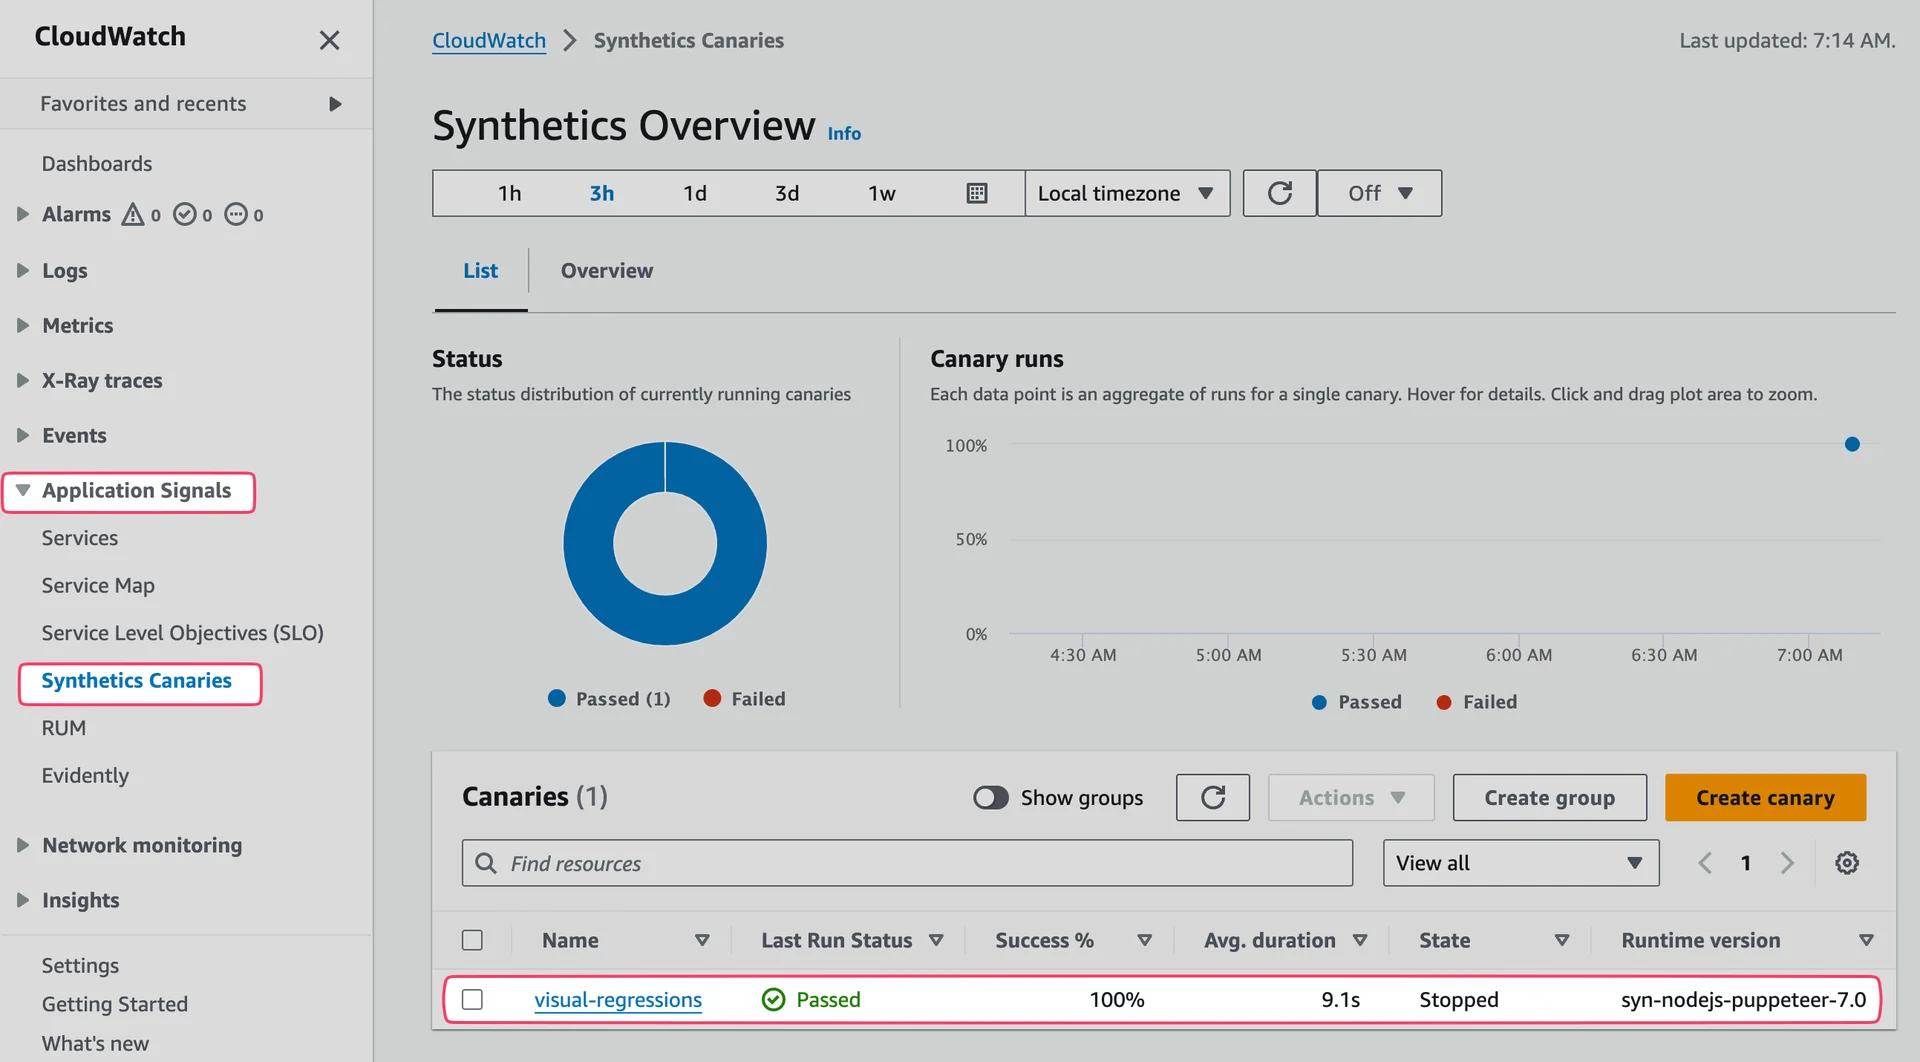Enable the Show groups toggle
Screen dimensions: 1920x1062
tap(991, 797)
